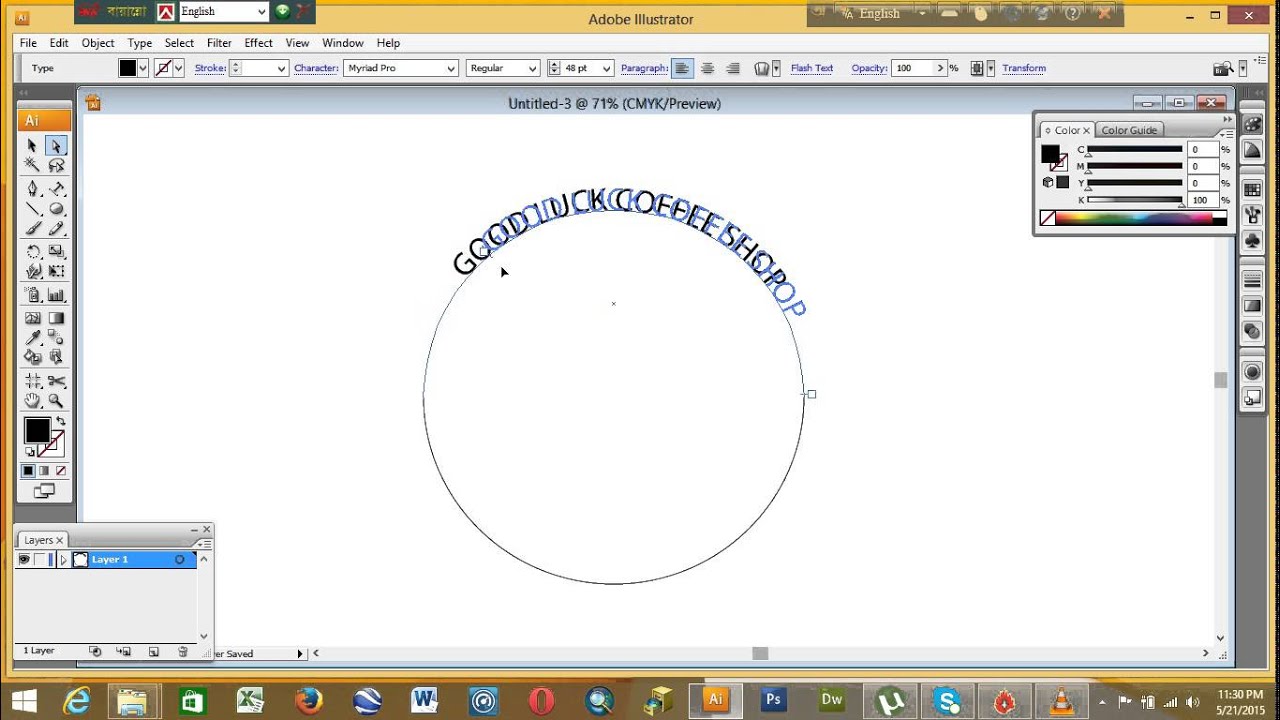Open the stroke weight dropdown
1280x720 pixels.
(282, 68)
